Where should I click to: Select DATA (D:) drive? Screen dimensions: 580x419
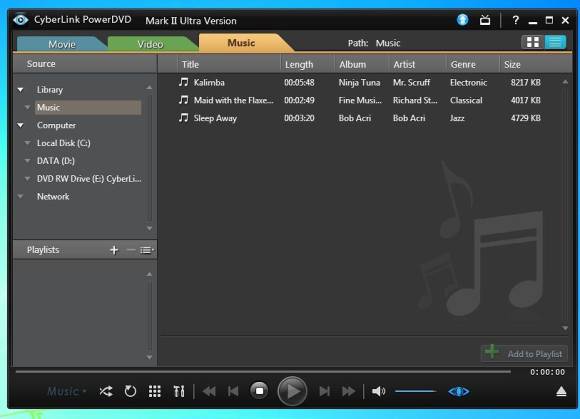click(x=56, y=161)
